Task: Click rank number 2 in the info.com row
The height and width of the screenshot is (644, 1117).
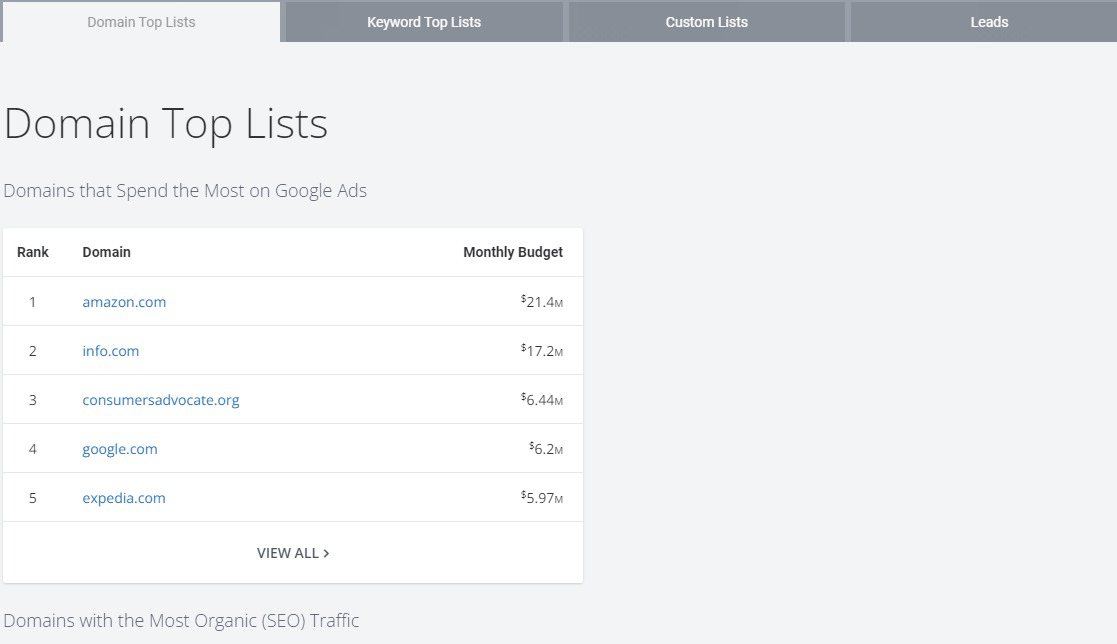Action: [x=32, y=351]
